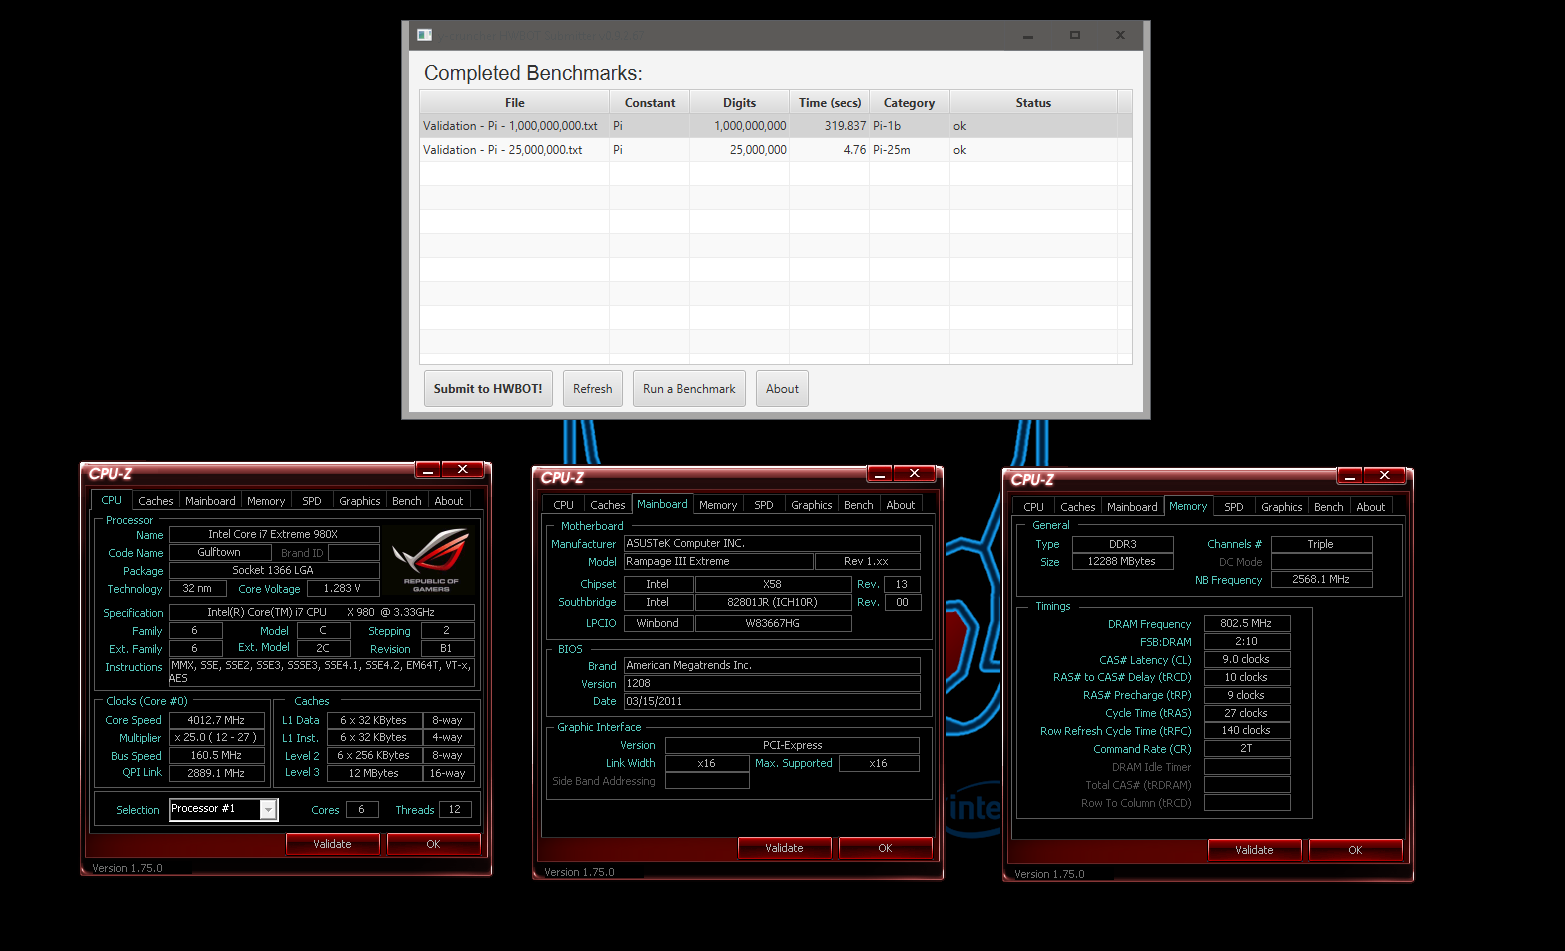The image size is (1565, 951).
Task: Select CPU tab in Mainboard CPU-Z window
Action: tap(564, 505)
